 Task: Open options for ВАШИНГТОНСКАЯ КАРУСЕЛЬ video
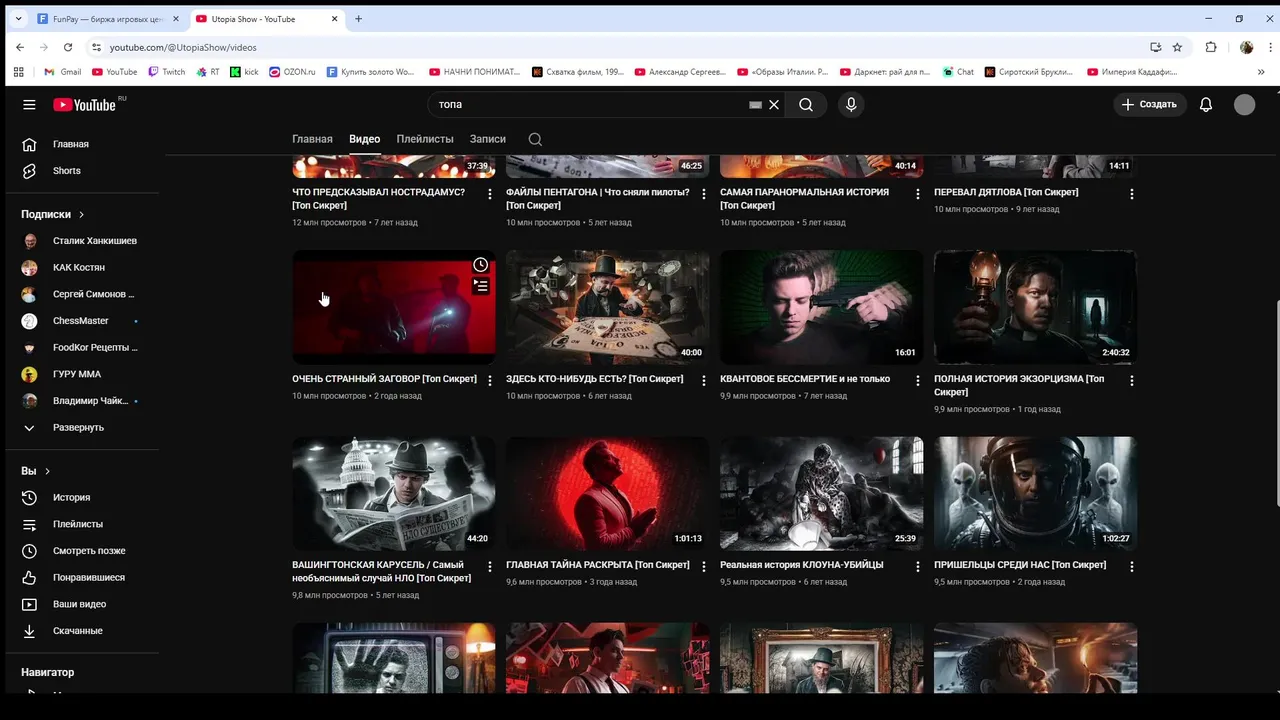[x=490, y=566]
